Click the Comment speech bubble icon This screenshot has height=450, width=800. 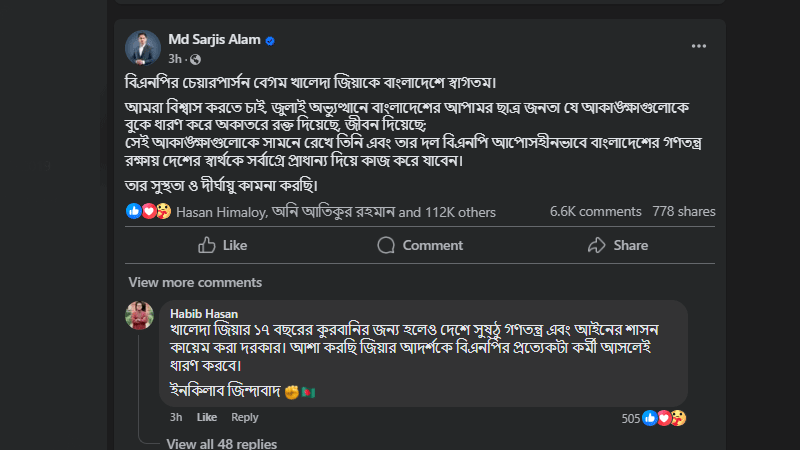click(x=386, y=245)
